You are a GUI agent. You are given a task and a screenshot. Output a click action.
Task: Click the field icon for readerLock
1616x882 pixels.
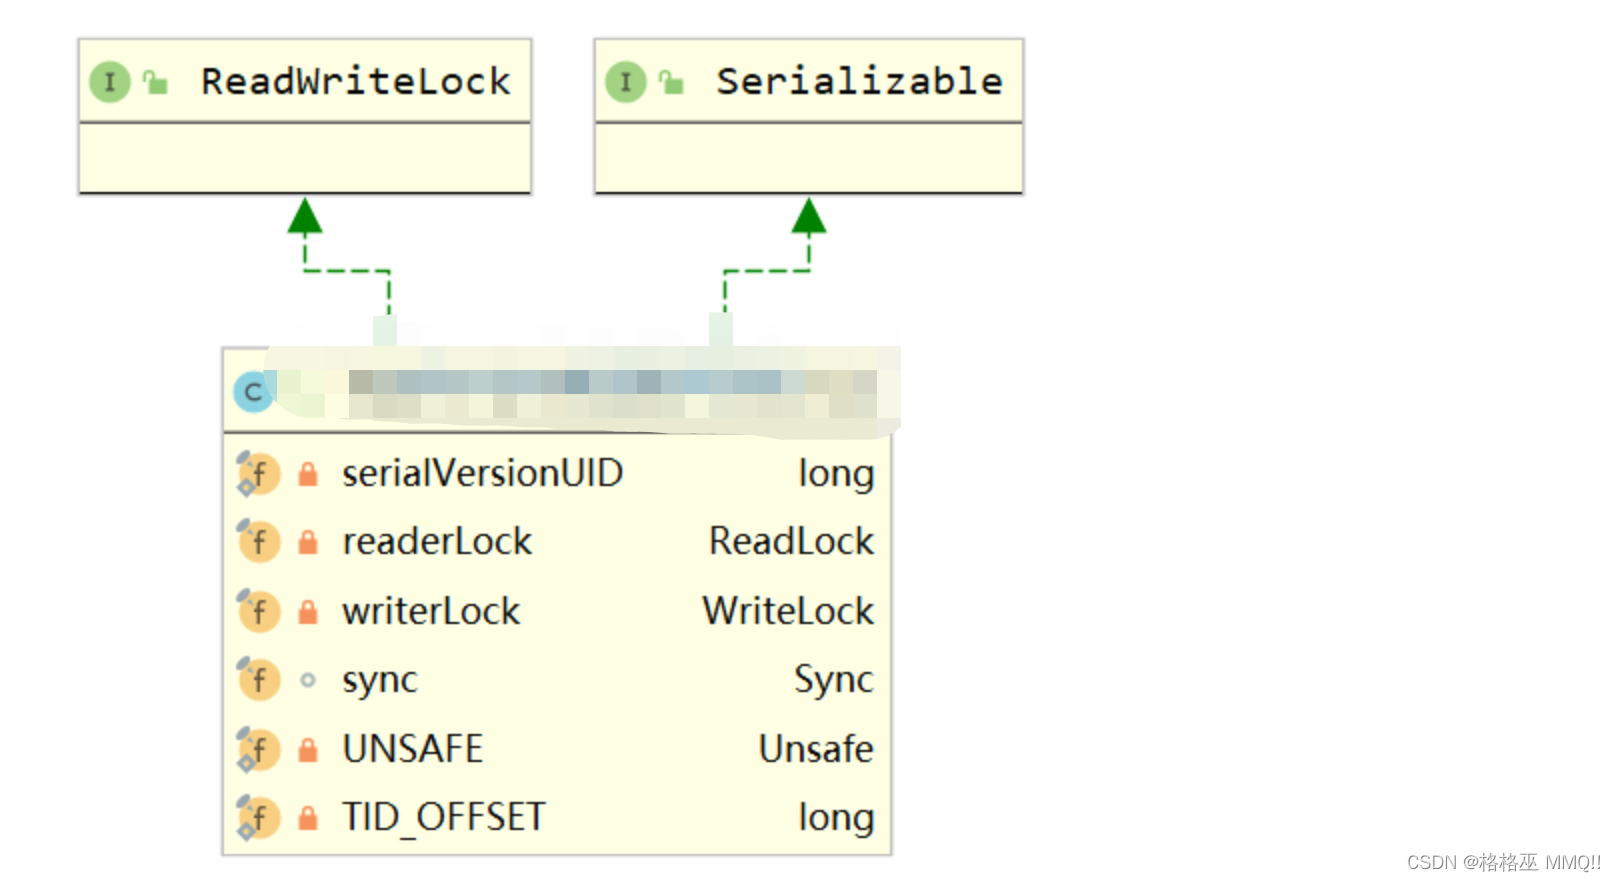[258, 542]
